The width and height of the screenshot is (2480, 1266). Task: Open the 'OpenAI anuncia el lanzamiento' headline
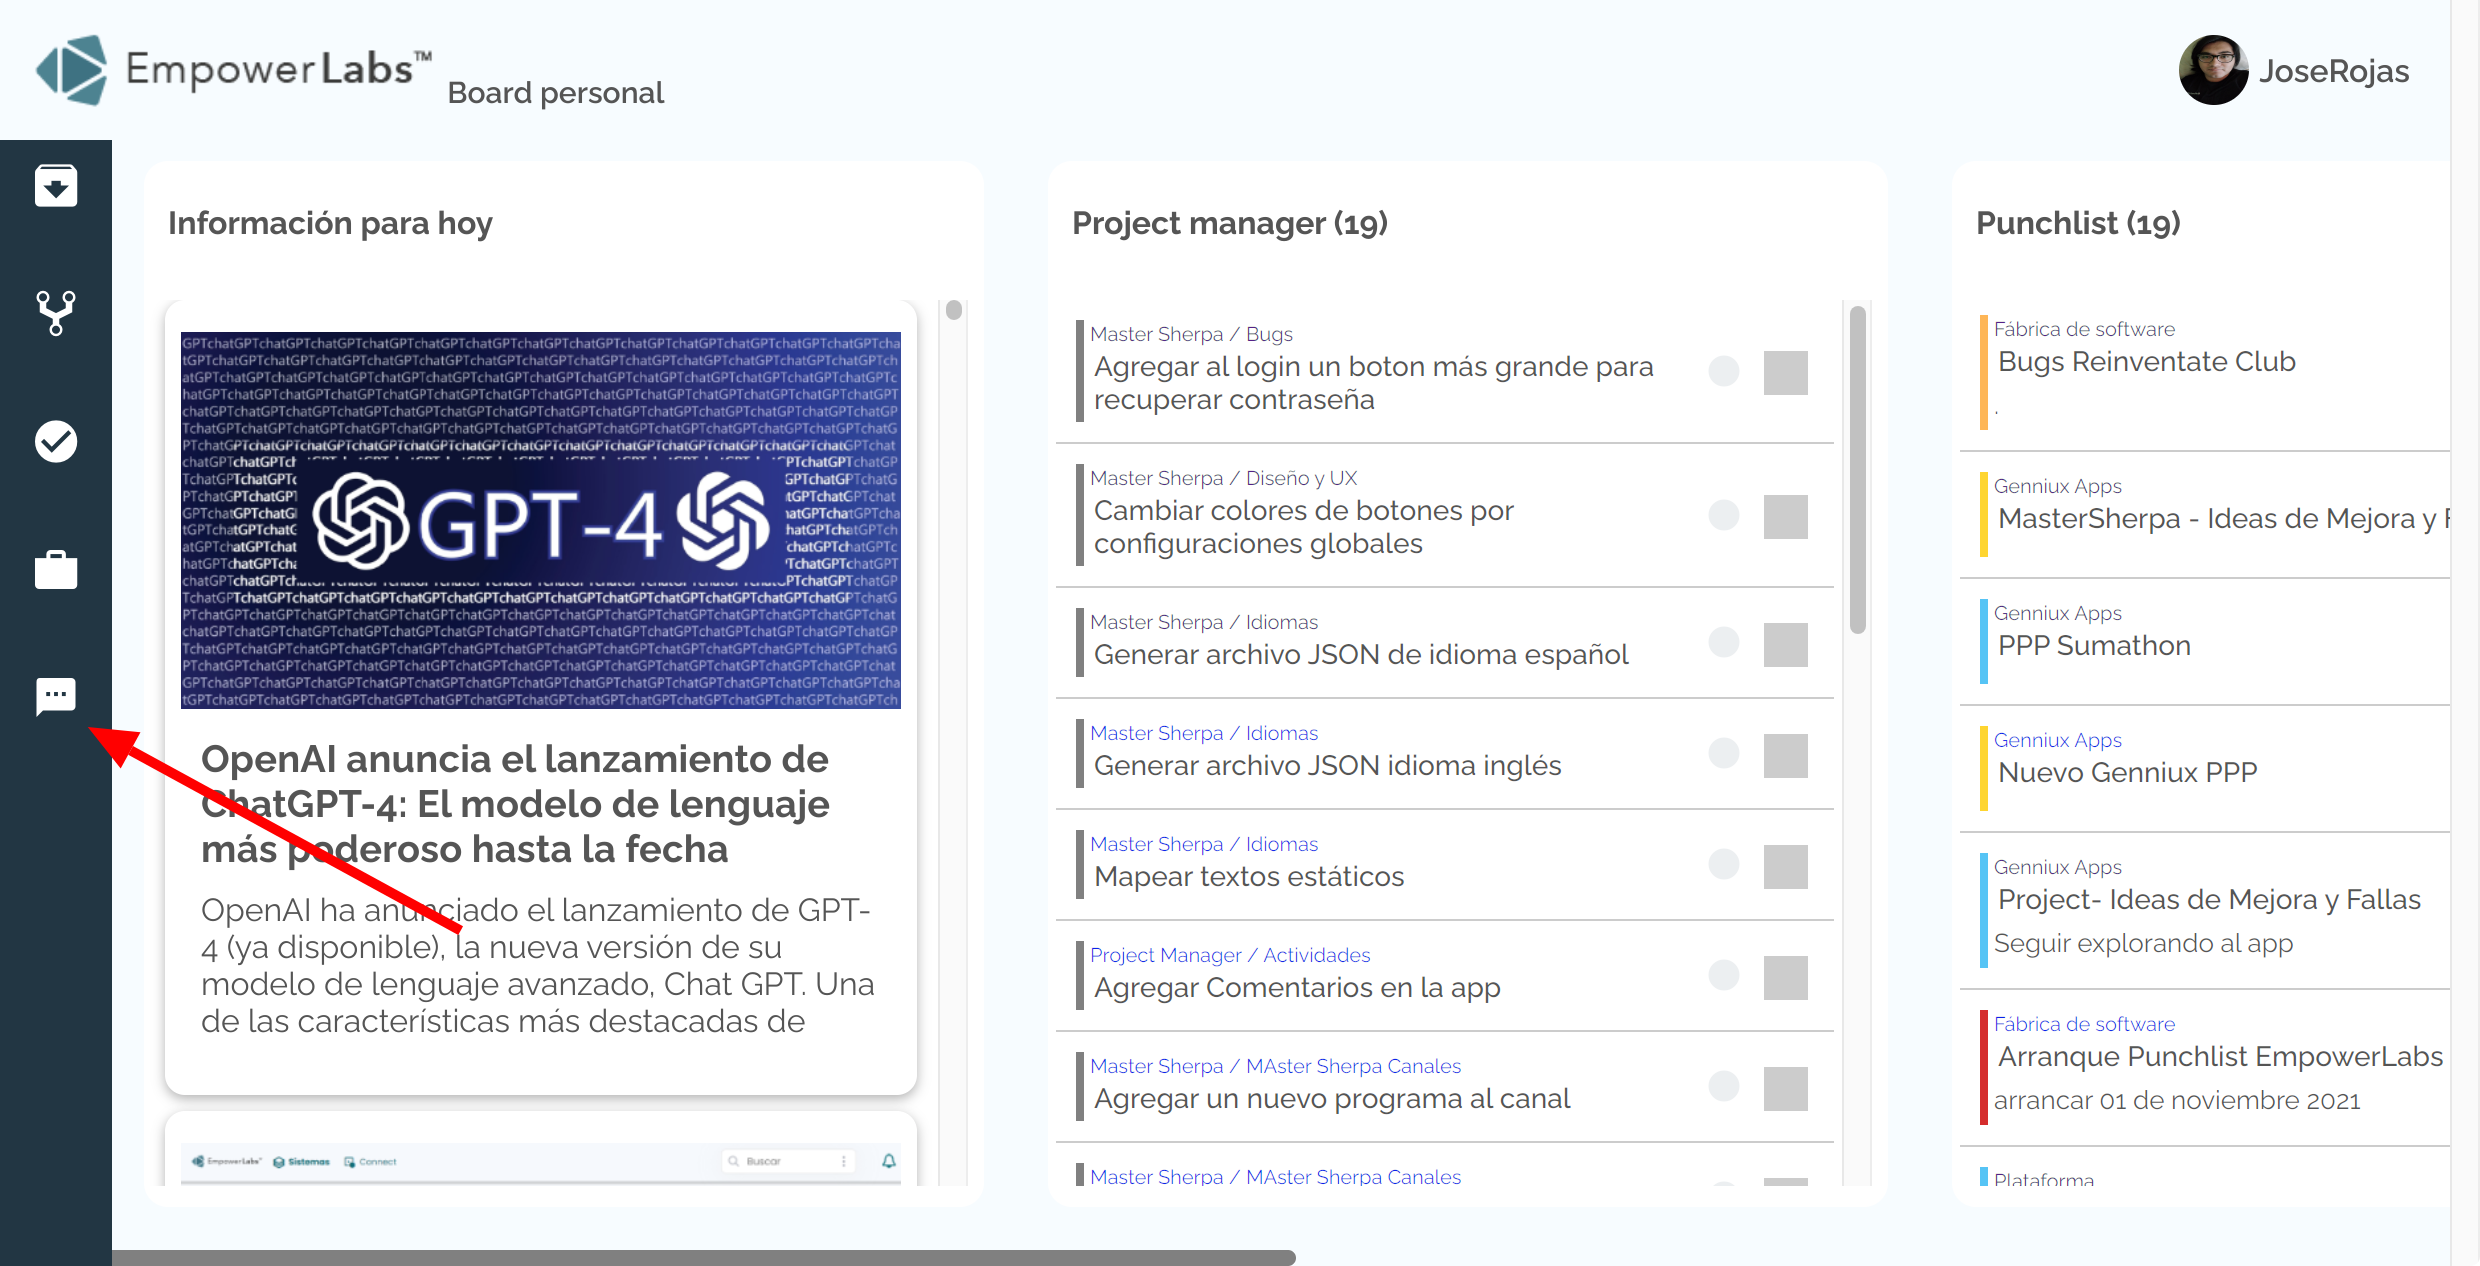[515, 804]
